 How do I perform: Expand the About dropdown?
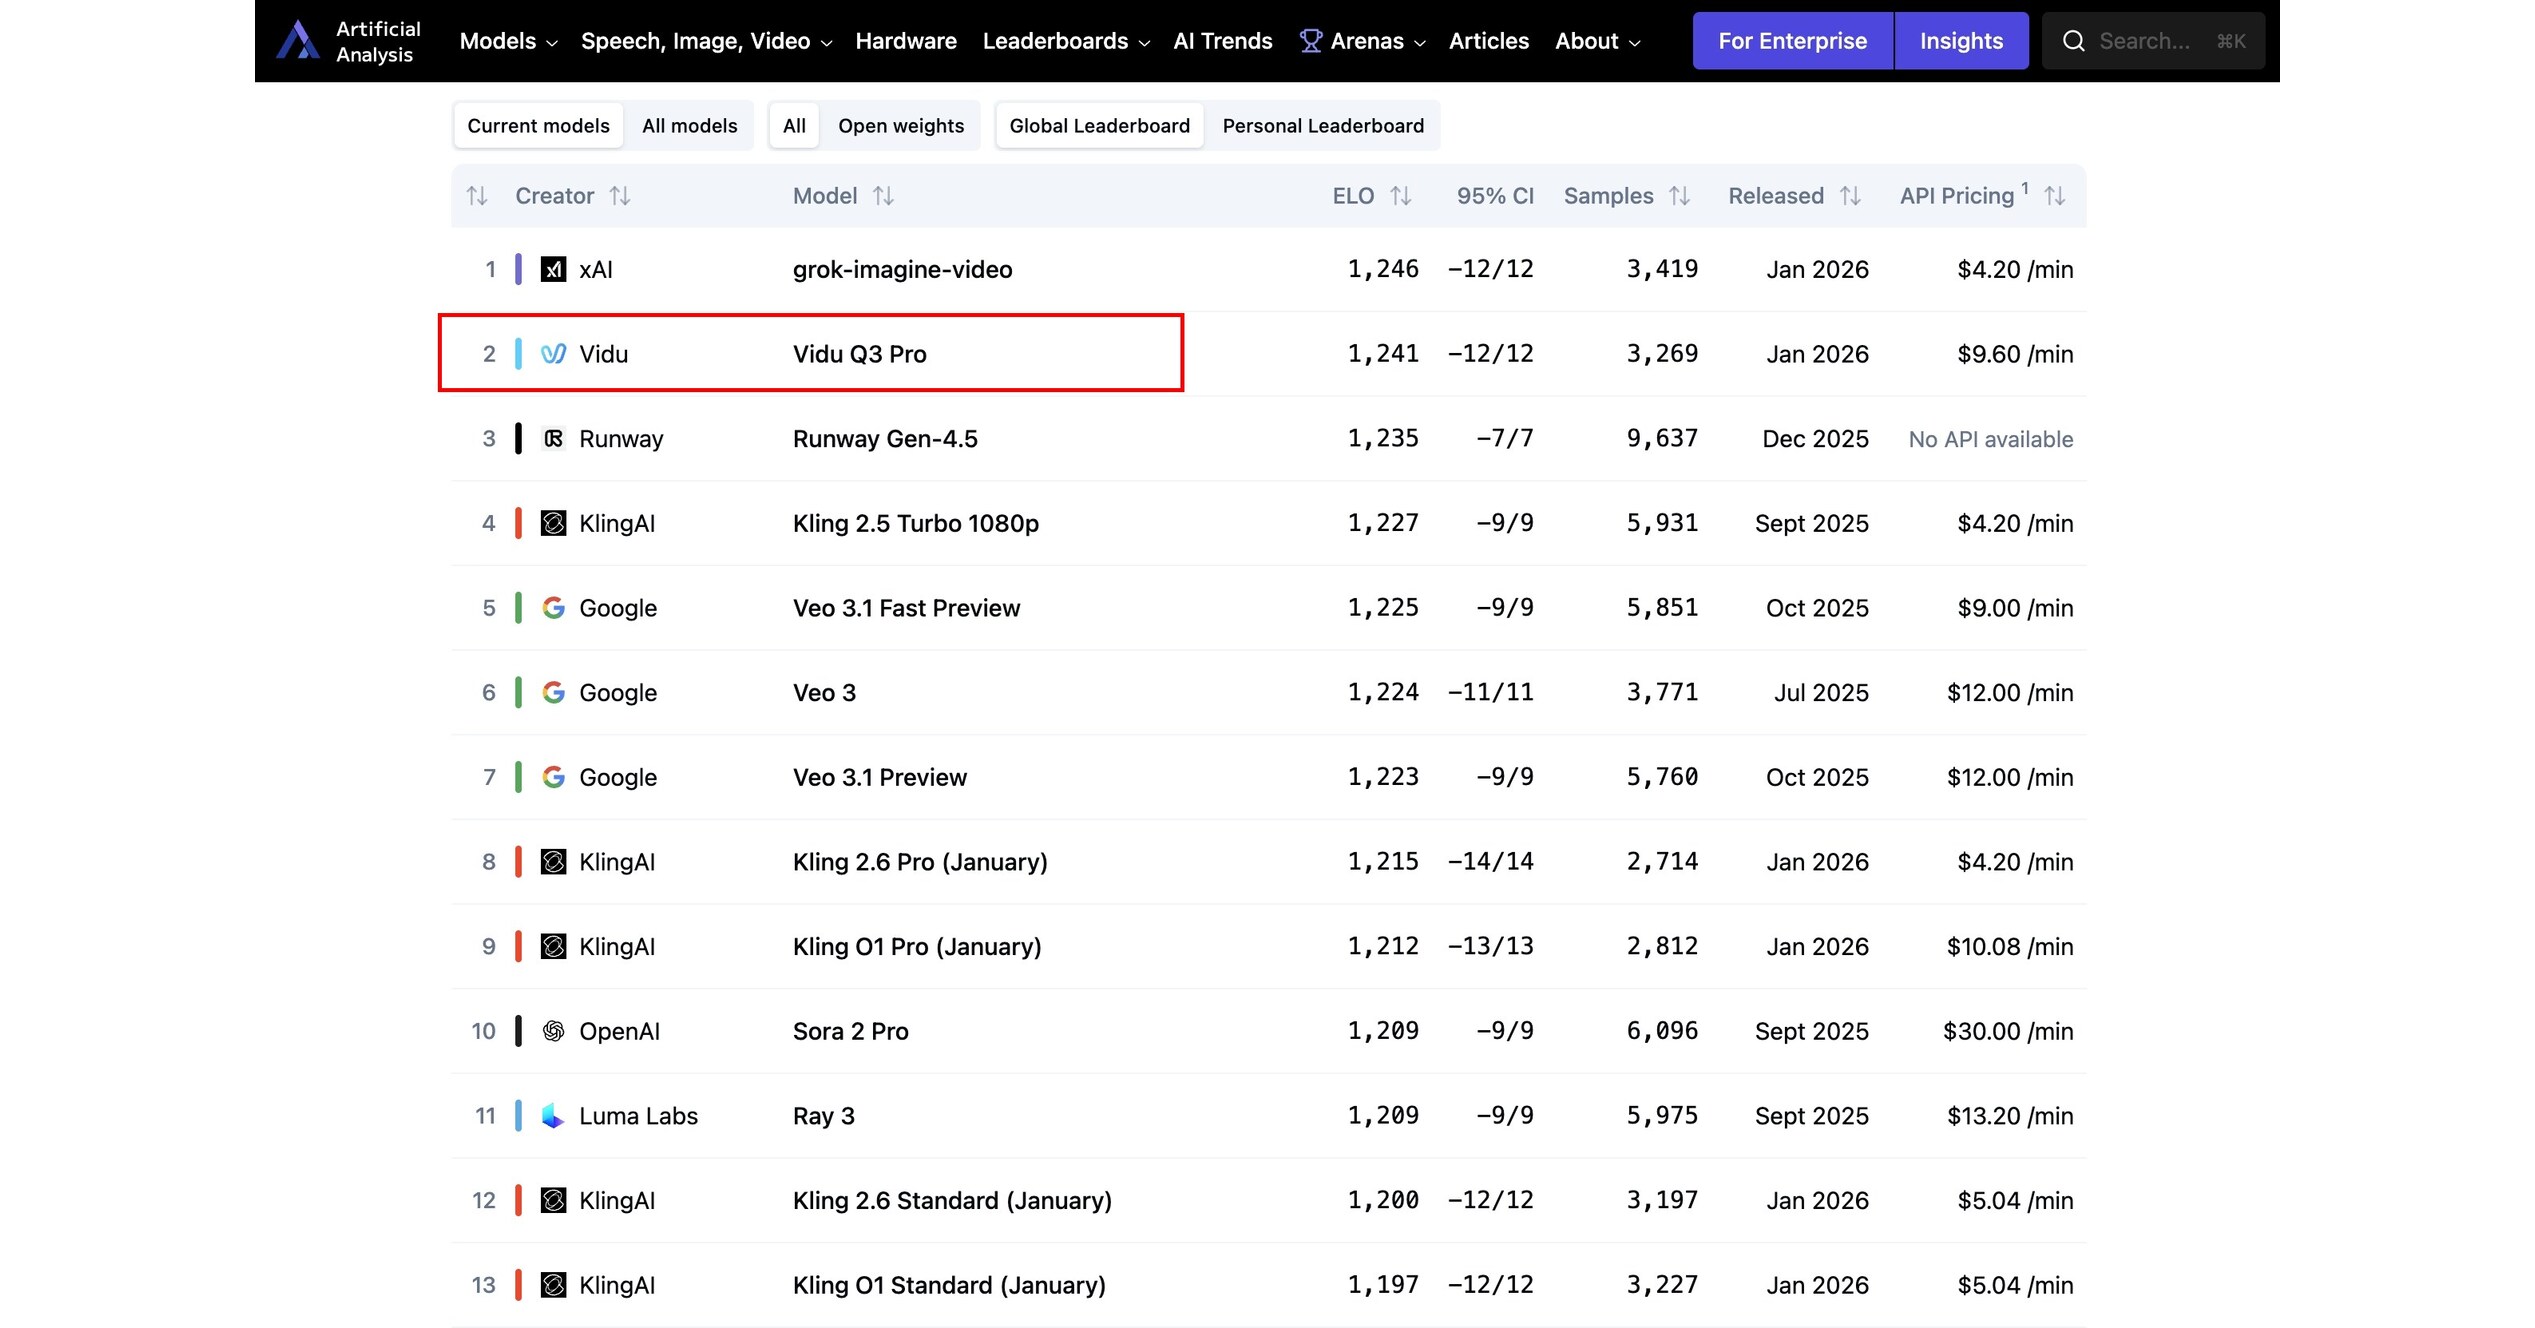pyautogui.click(x=1596, y=40)
